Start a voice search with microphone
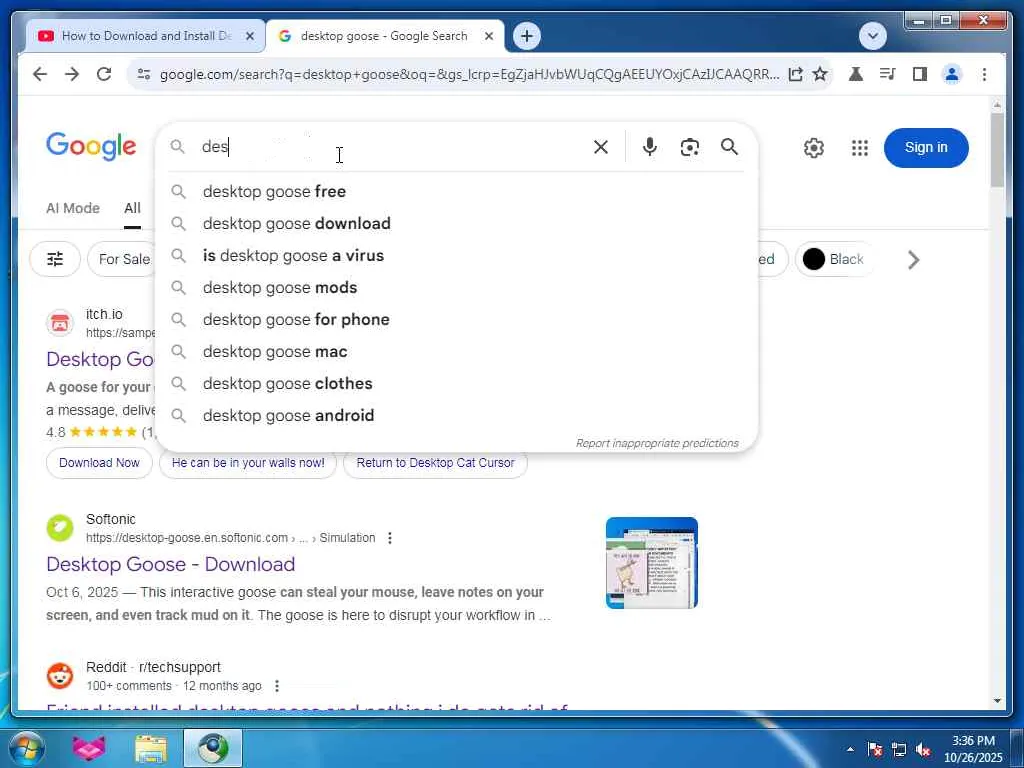 tap(649, 147)
